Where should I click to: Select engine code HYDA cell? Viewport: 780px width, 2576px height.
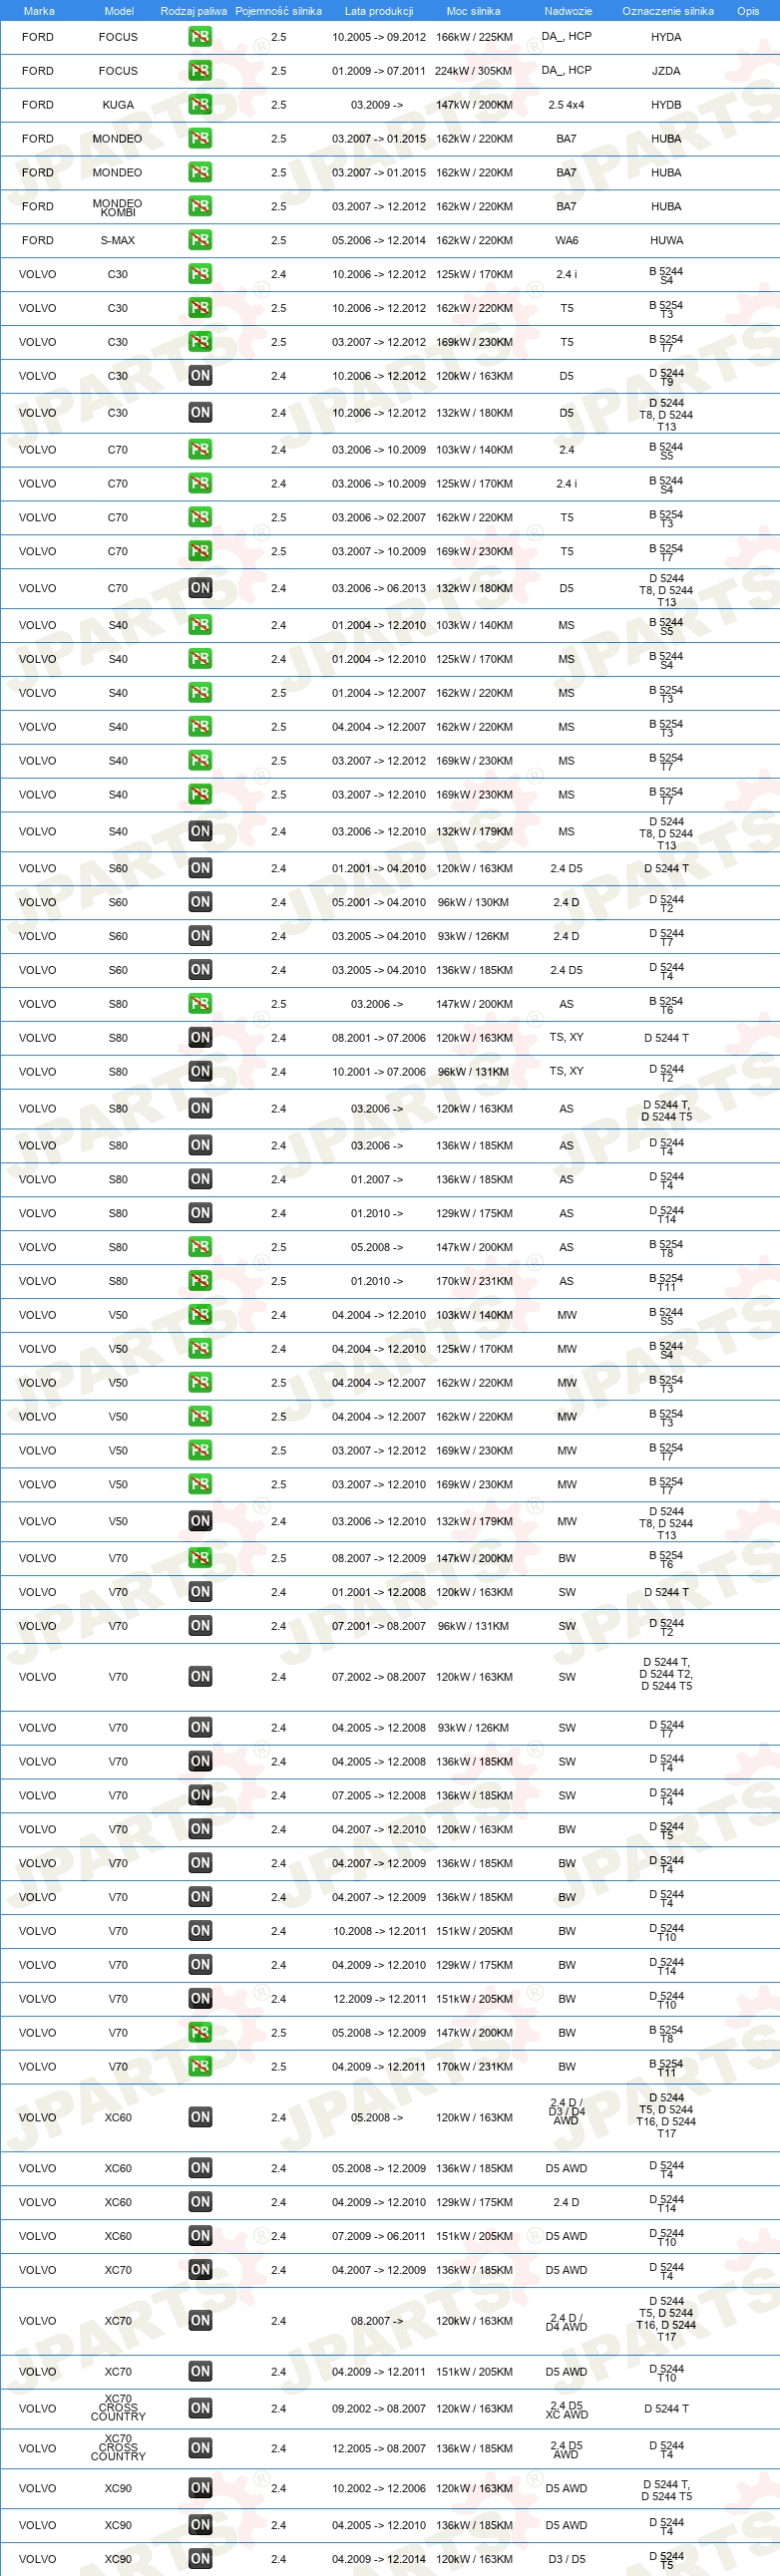[666, 37]
